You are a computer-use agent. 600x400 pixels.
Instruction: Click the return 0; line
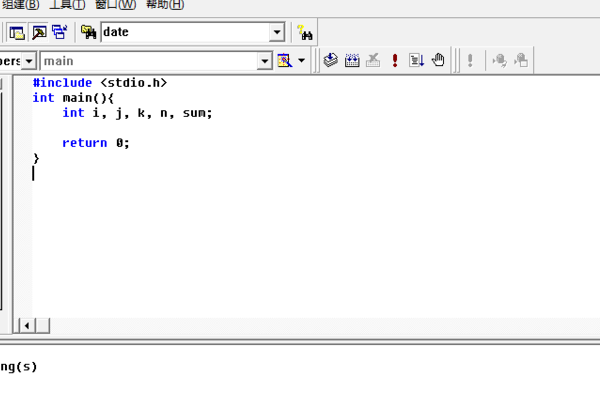click(96, 143)
